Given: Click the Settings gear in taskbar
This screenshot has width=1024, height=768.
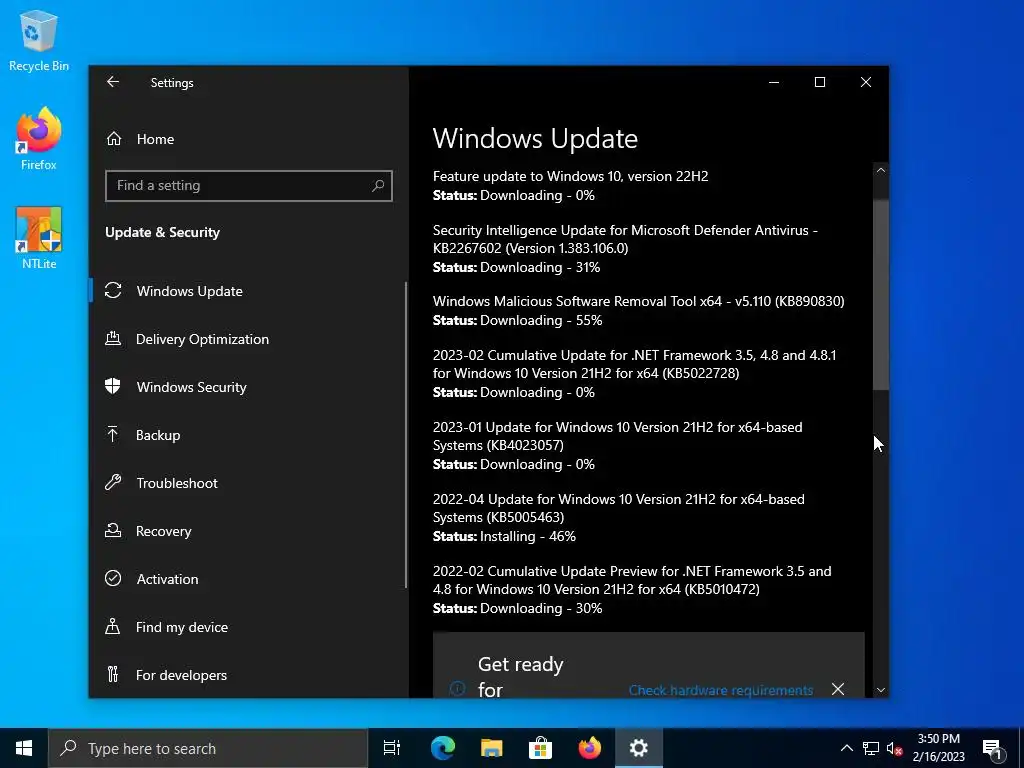Looking at the screenshot, I should (639, 748).
